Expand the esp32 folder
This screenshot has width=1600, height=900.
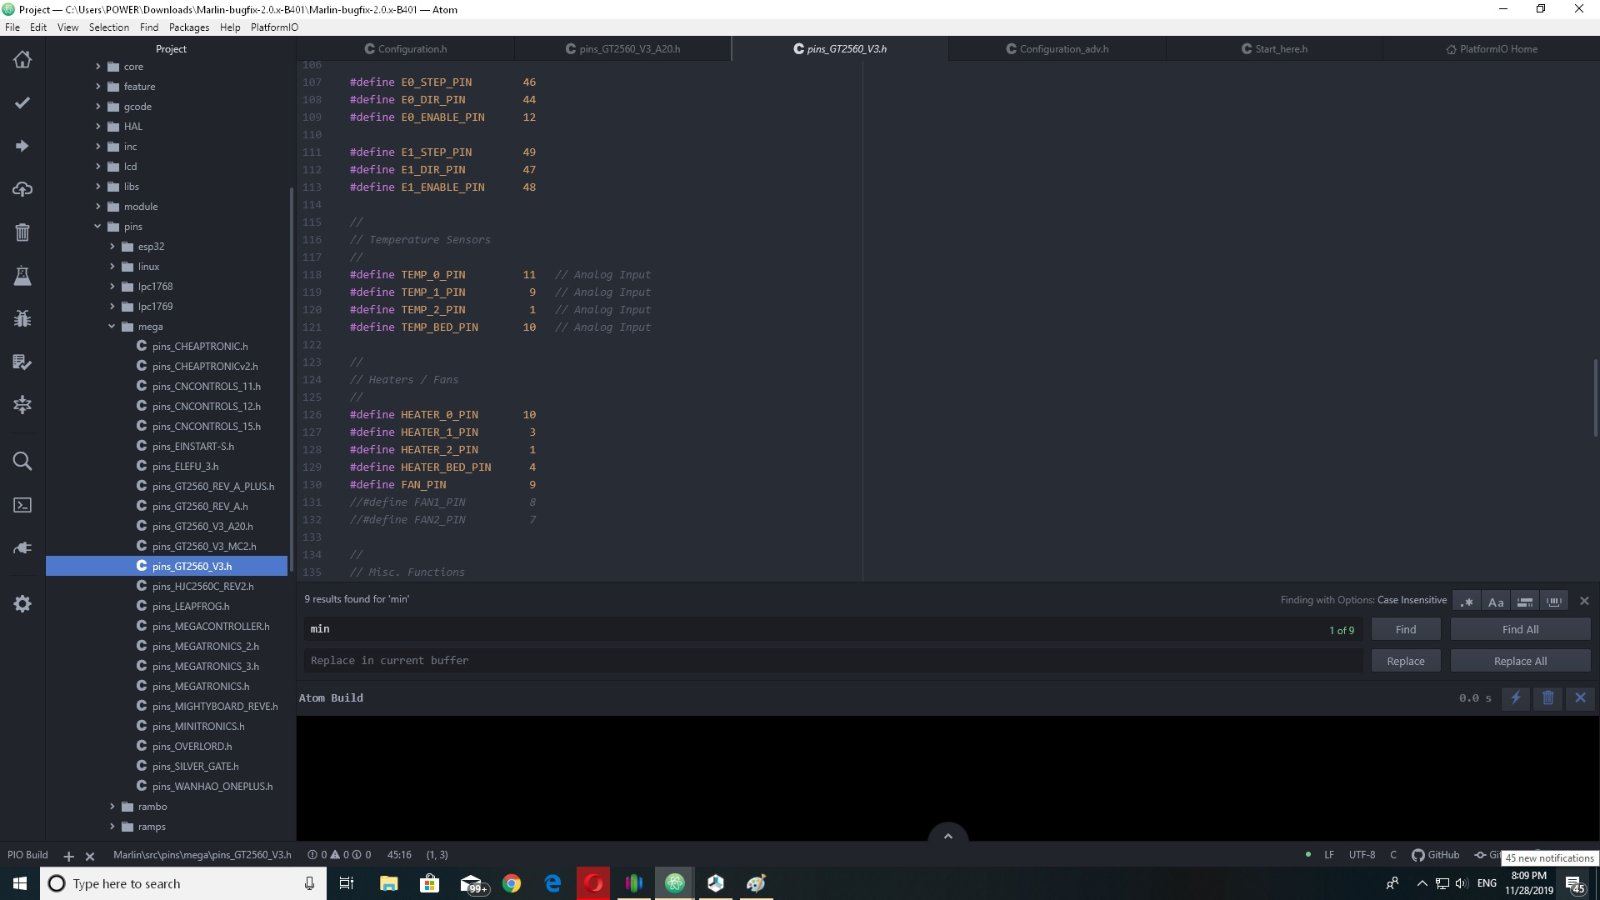112,247
